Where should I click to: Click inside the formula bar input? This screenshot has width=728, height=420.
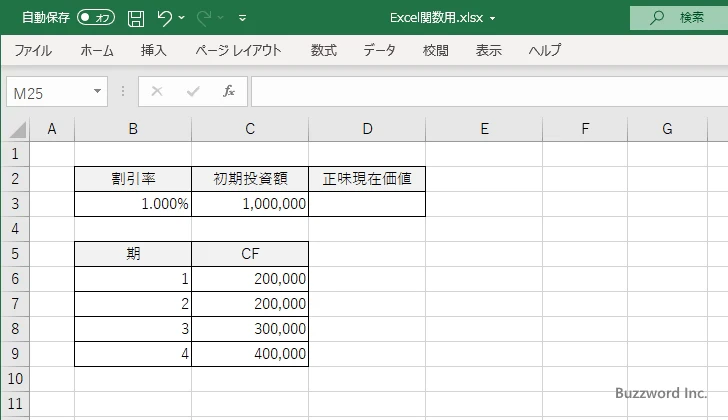pos(489,91)
